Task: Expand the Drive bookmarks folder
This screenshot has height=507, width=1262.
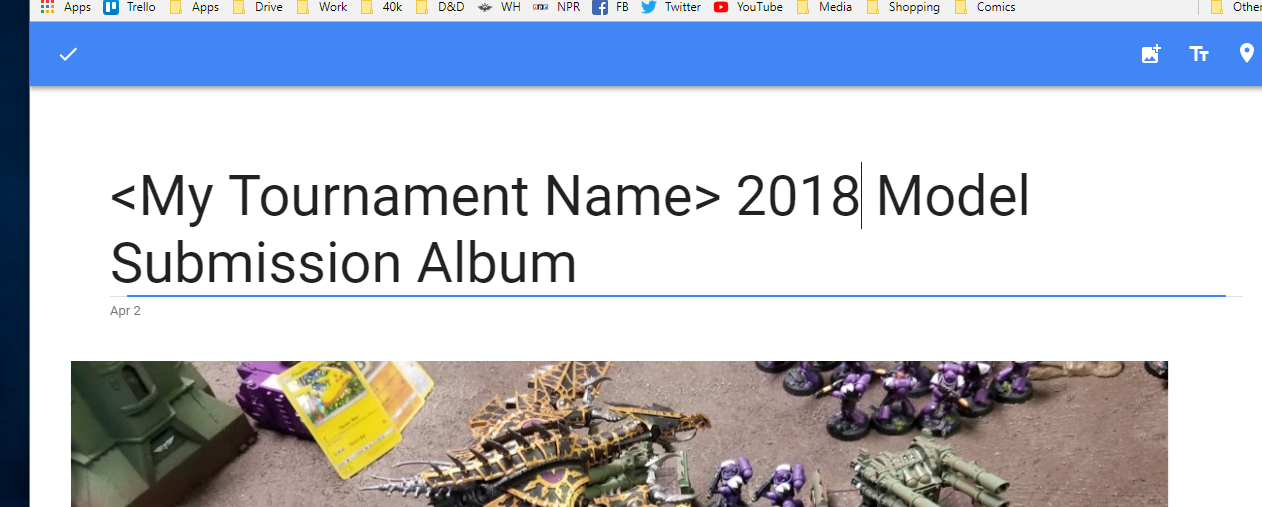Action: 257,7
